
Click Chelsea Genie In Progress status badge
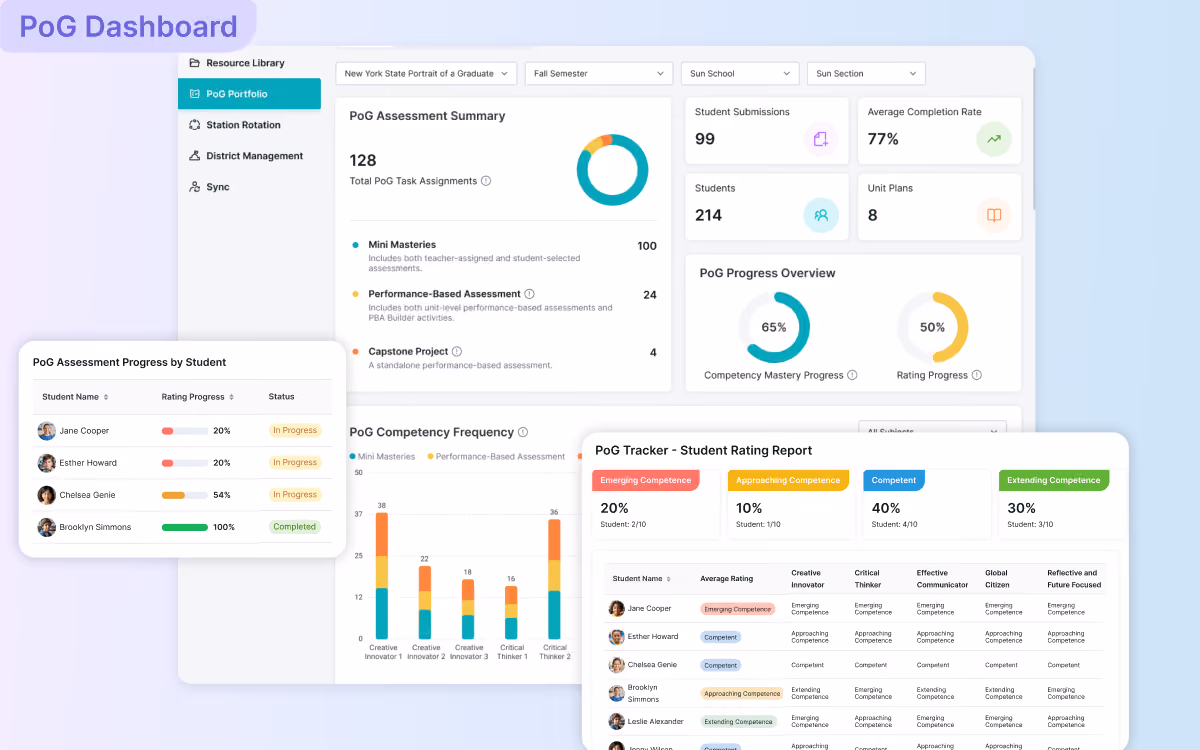(295, 495)
